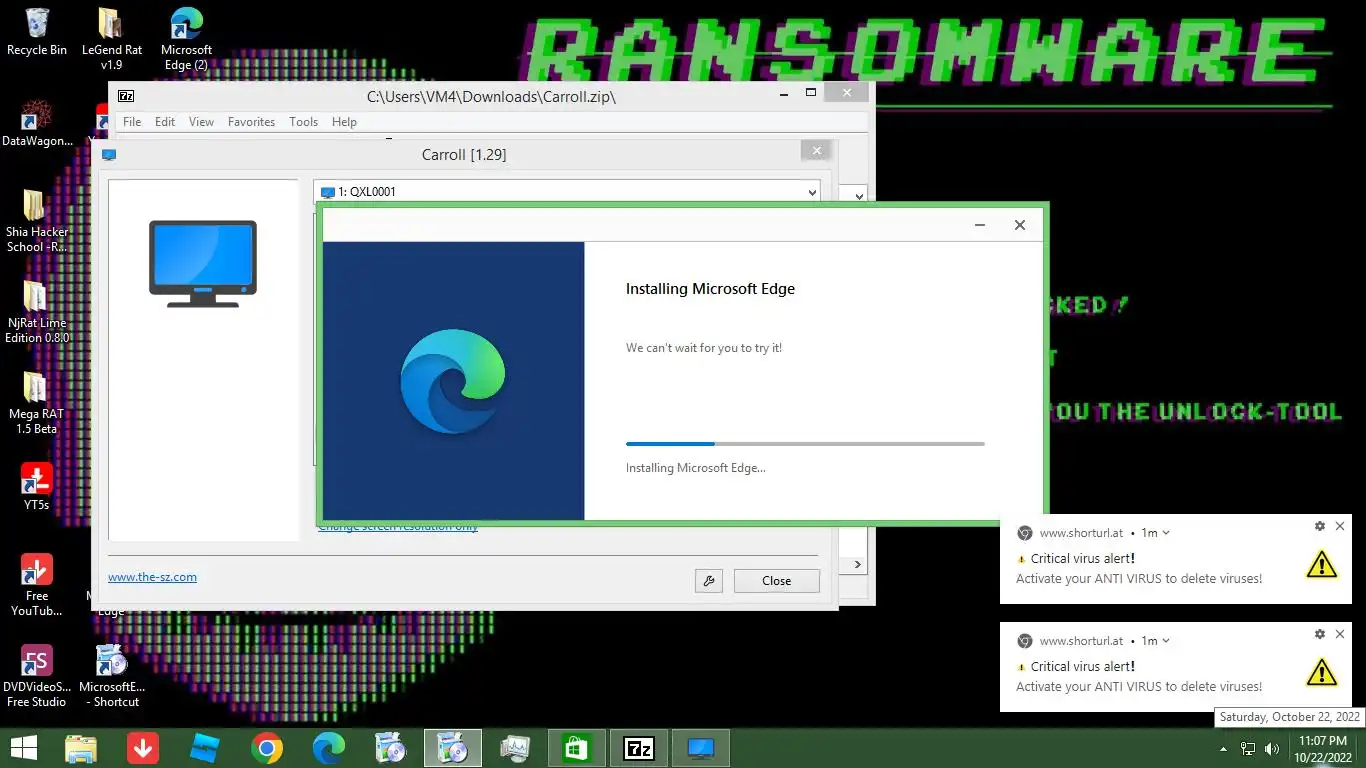1366x768 pixels.
Task: Open settings gear on upper virus alert notification
Action: (1320, 526)
